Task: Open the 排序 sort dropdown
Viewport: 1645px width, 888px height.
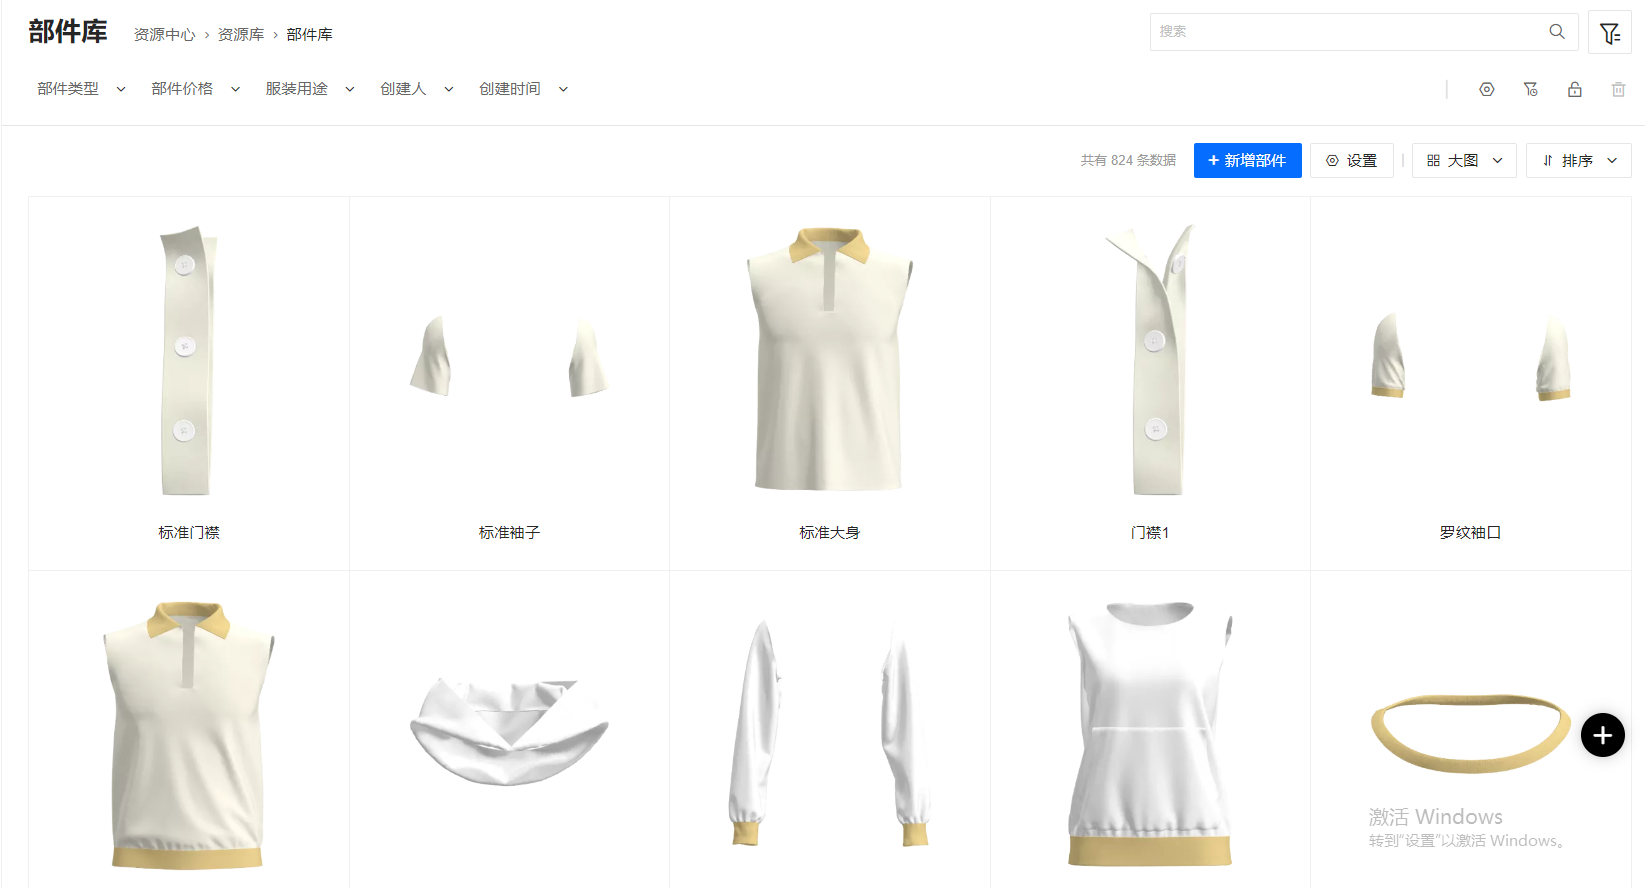Action: coord(1578,161)
